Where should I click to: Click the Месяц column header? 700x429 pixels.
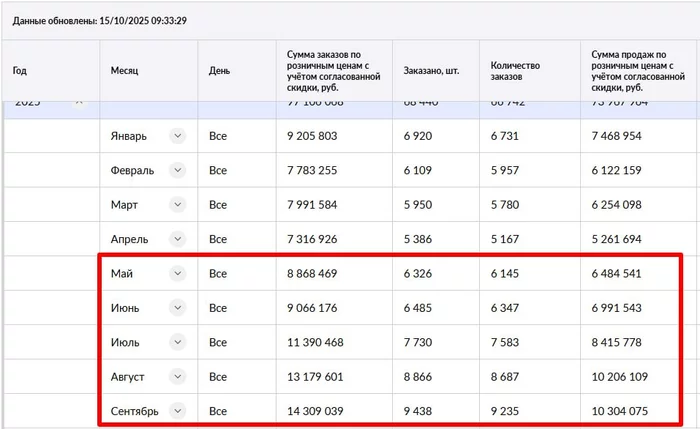pos(125,71)
